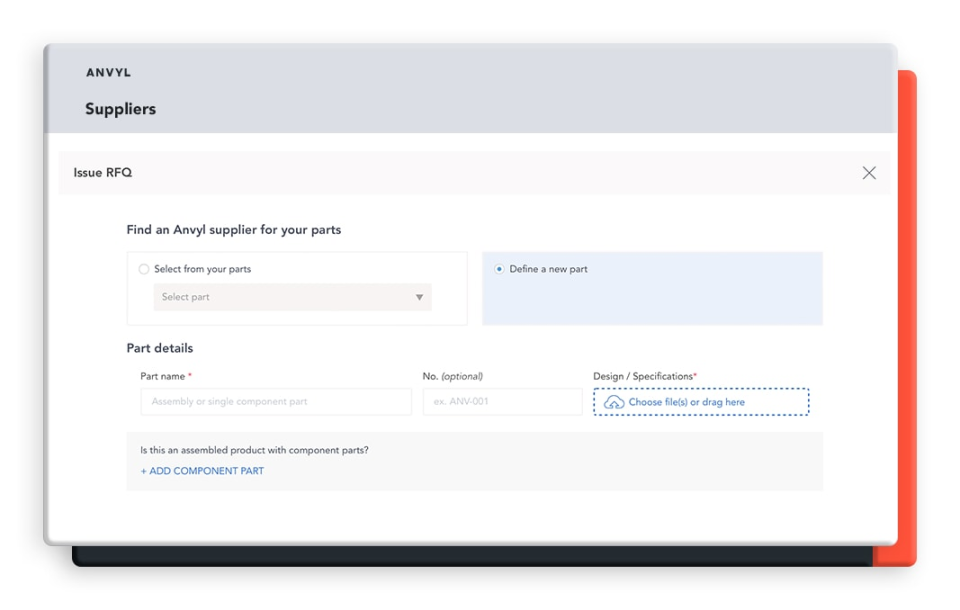Click the "Part details" section heading
Image resolution: width=960 pixels, height=610 pixels.
[159, 348]
